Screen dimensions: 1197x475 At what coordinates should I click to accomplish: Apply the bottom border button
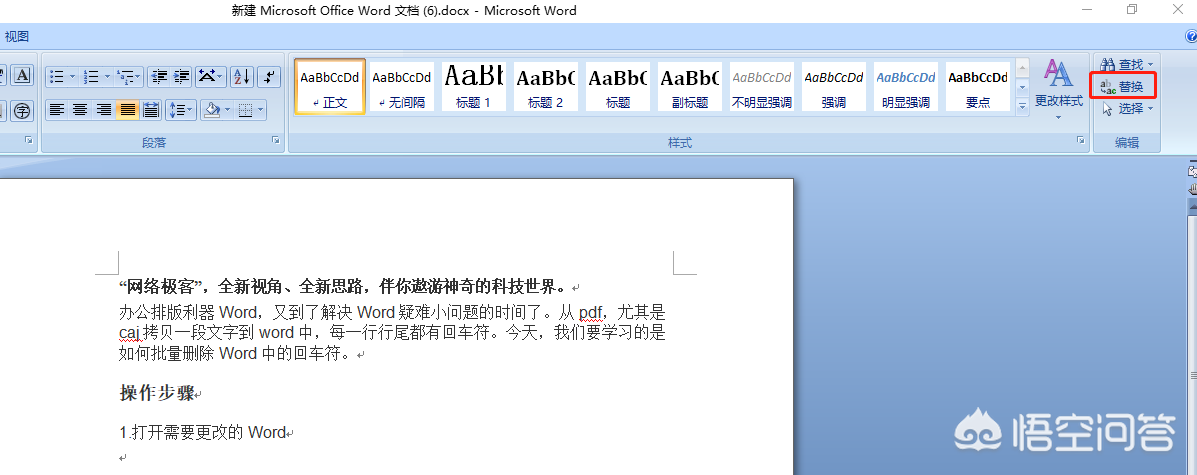245,111
